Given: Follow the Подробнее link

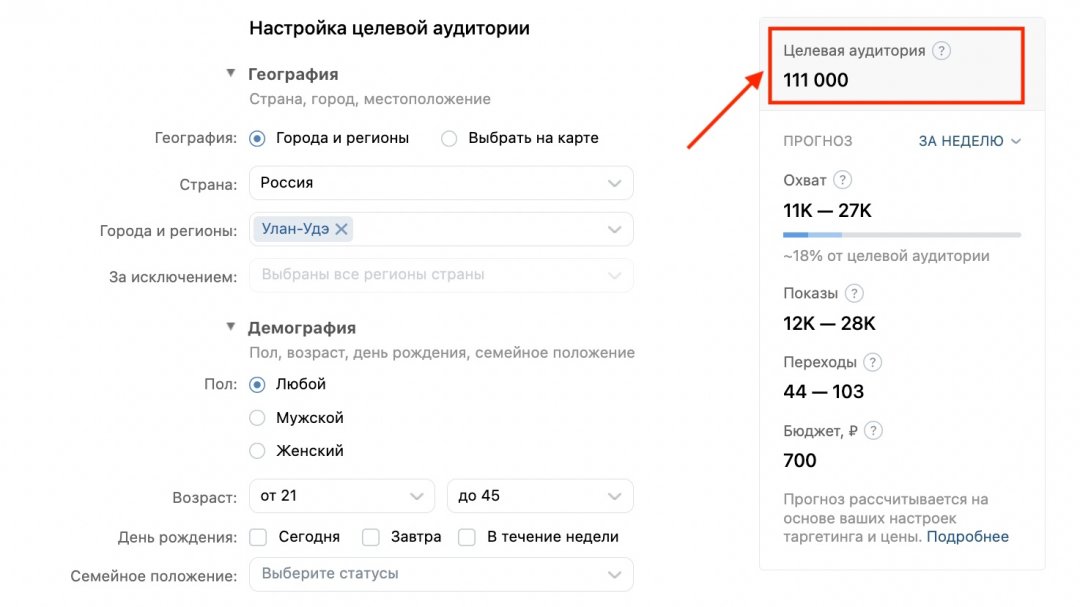Looking at the screenshot, I should click(967, 537).
